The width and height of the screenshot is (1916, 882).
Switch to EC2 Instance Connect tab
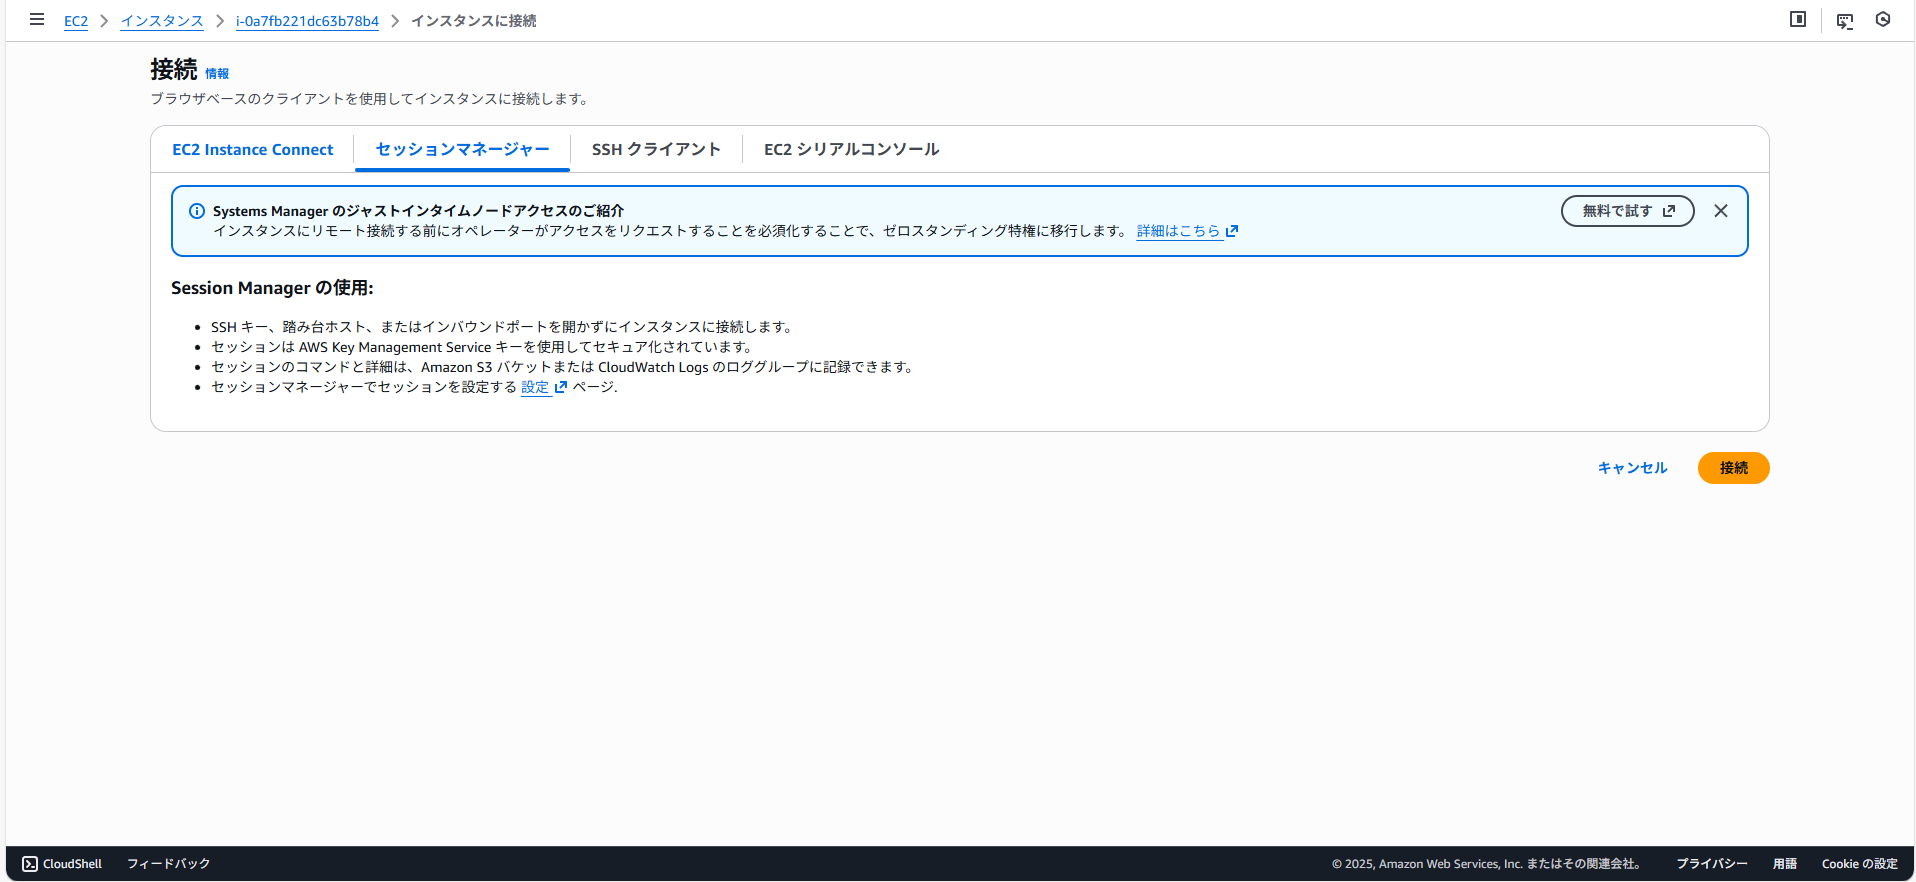253,149
